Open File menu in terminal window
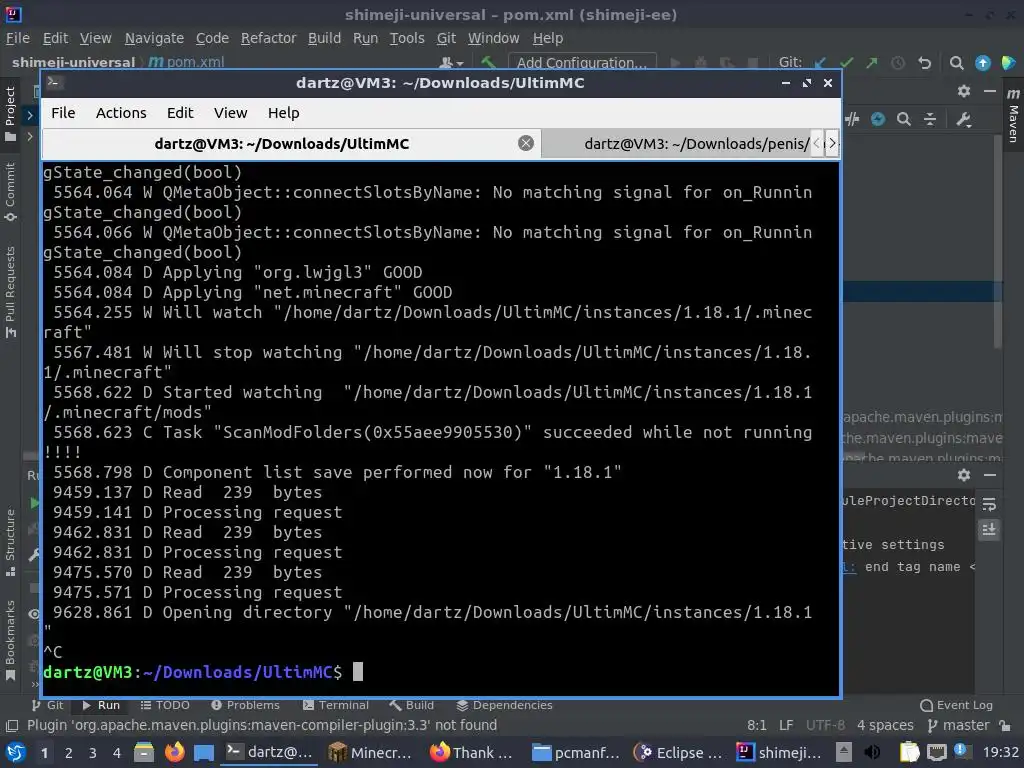1024x768 pixels. (63, 113)
